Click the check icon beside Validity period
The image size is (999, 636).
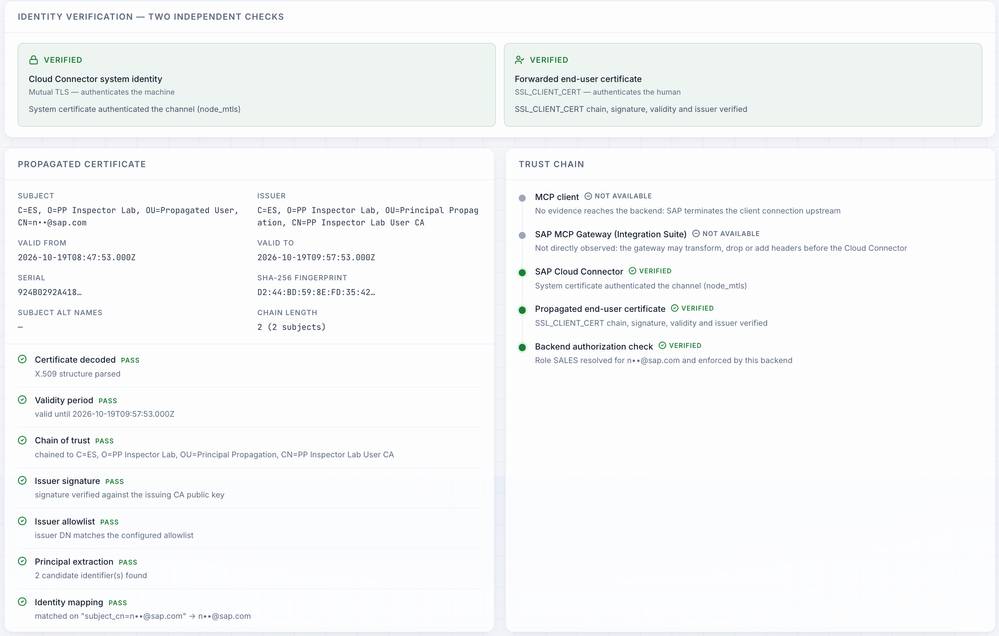point(22,400)
